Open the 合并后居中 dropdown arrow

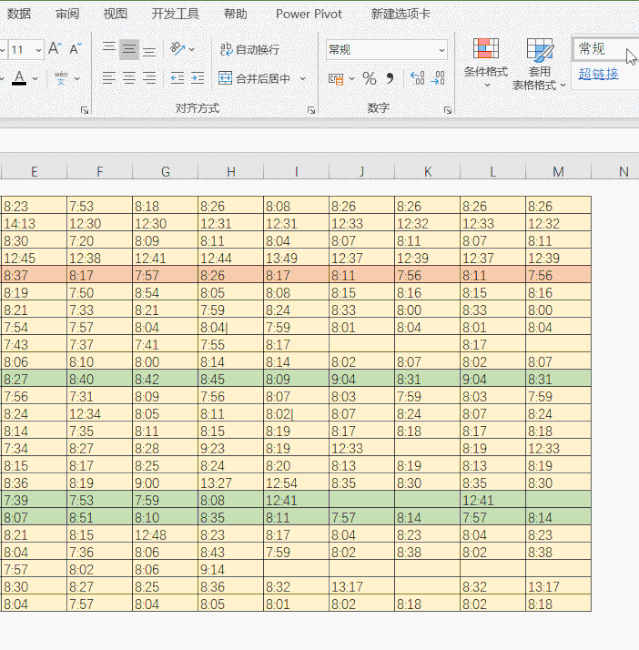pos(303,78)
